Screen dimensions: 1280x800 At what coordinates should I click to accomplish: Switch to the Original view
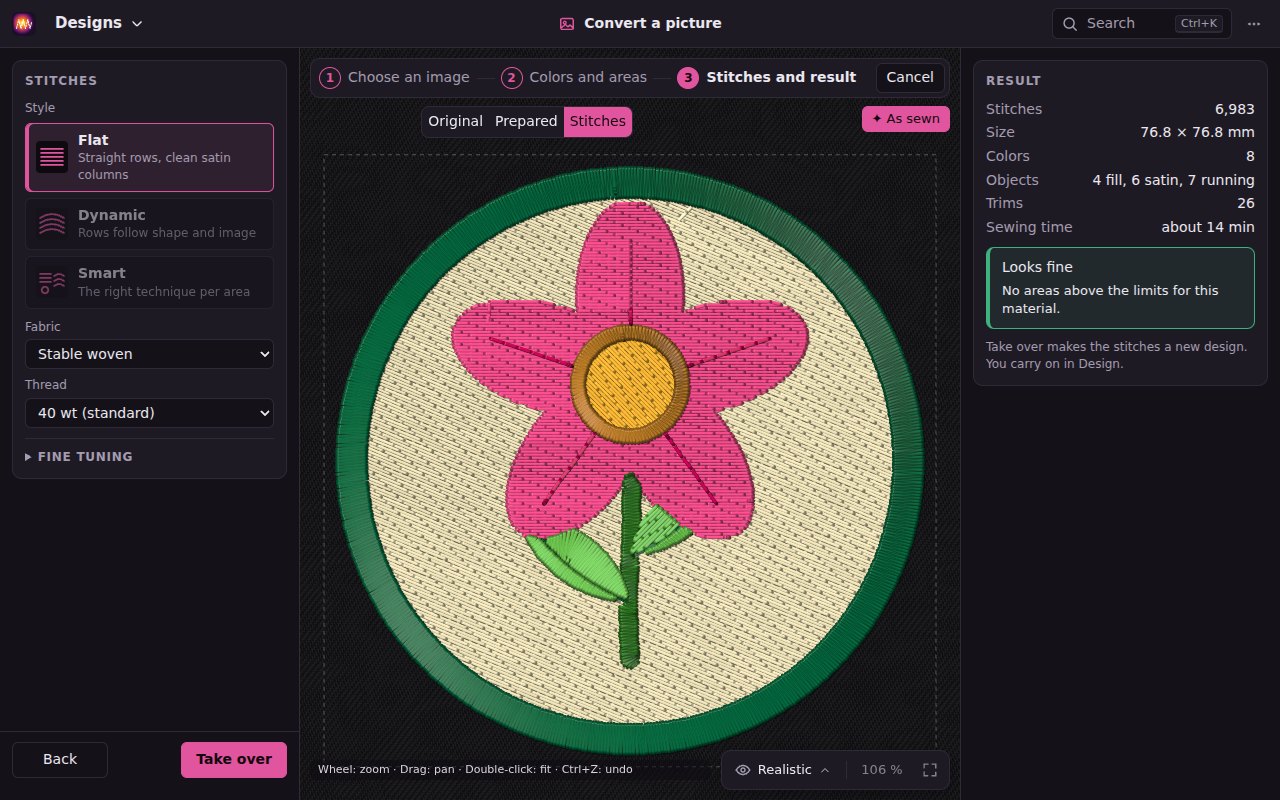[455, 122]
